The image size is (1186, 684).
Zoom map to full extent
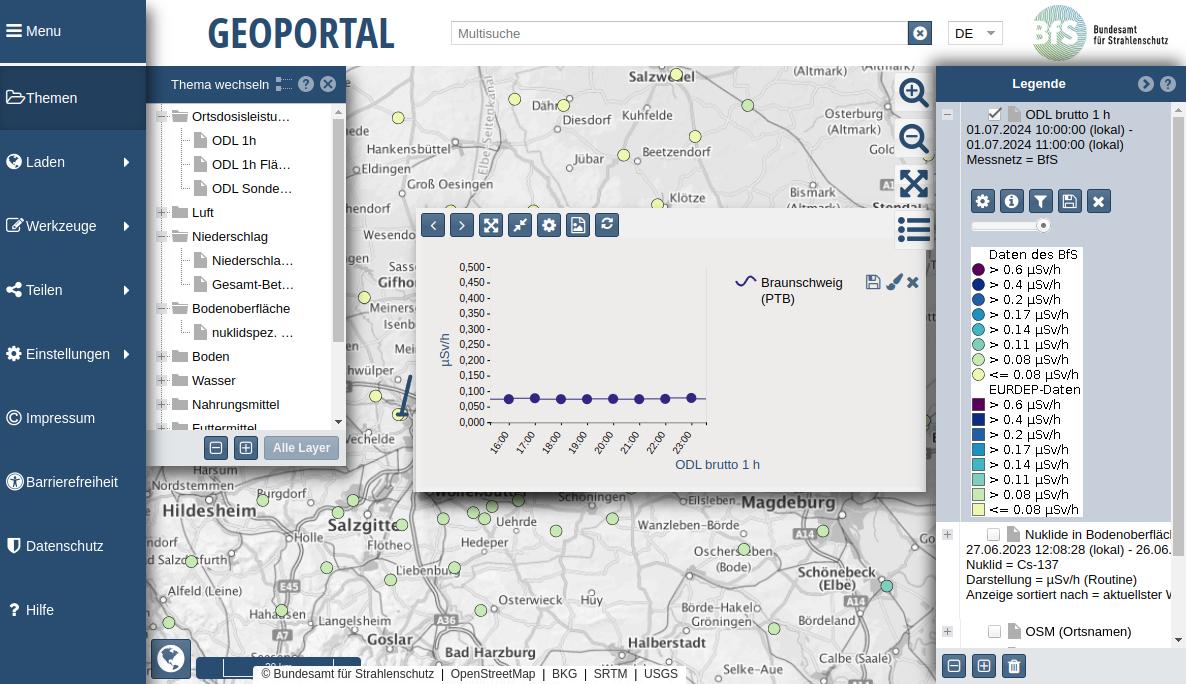(x=913, y=183)
